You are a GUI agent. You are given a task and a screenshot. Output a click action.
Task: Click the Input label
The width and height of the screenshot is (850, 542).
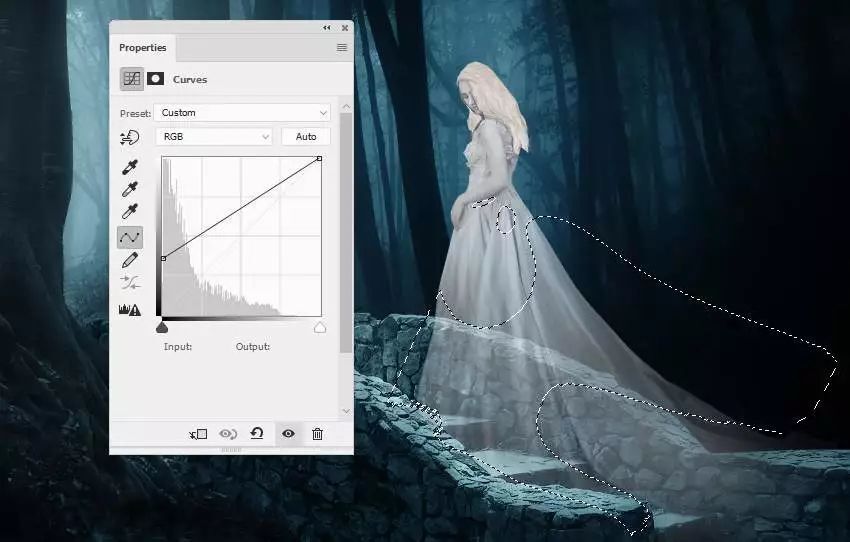click(178, 347)
